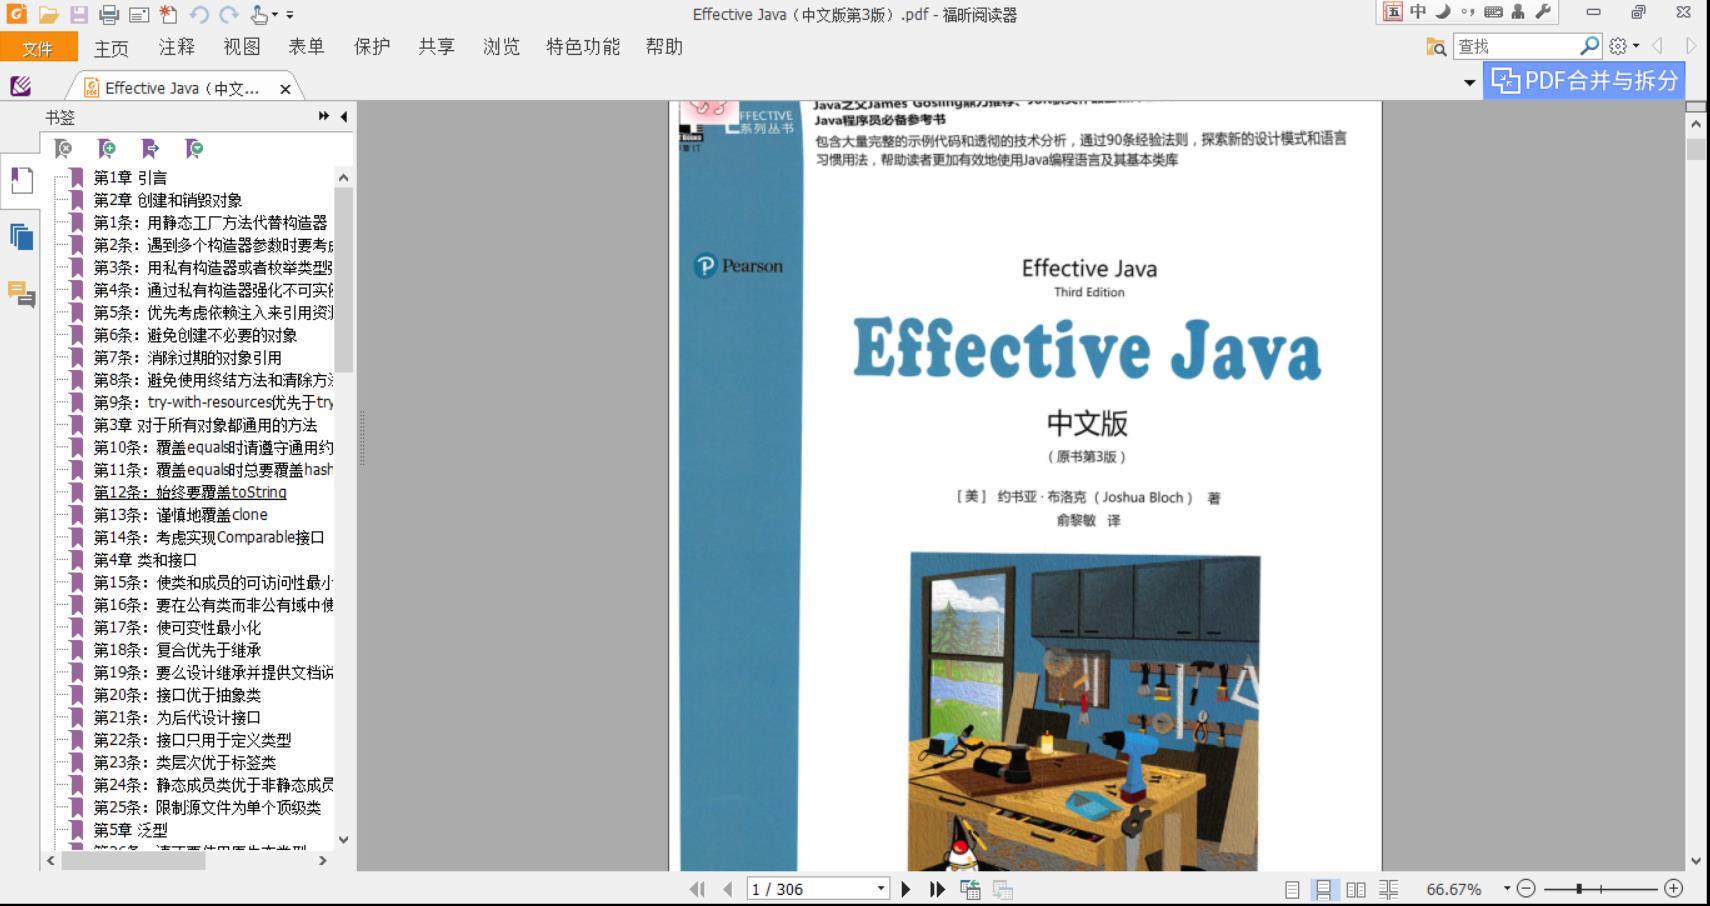Open the customize quick access toolbar arrow
Image resolution: width=1710 pixels, height=906 pixels.
(x=290, y=15)
